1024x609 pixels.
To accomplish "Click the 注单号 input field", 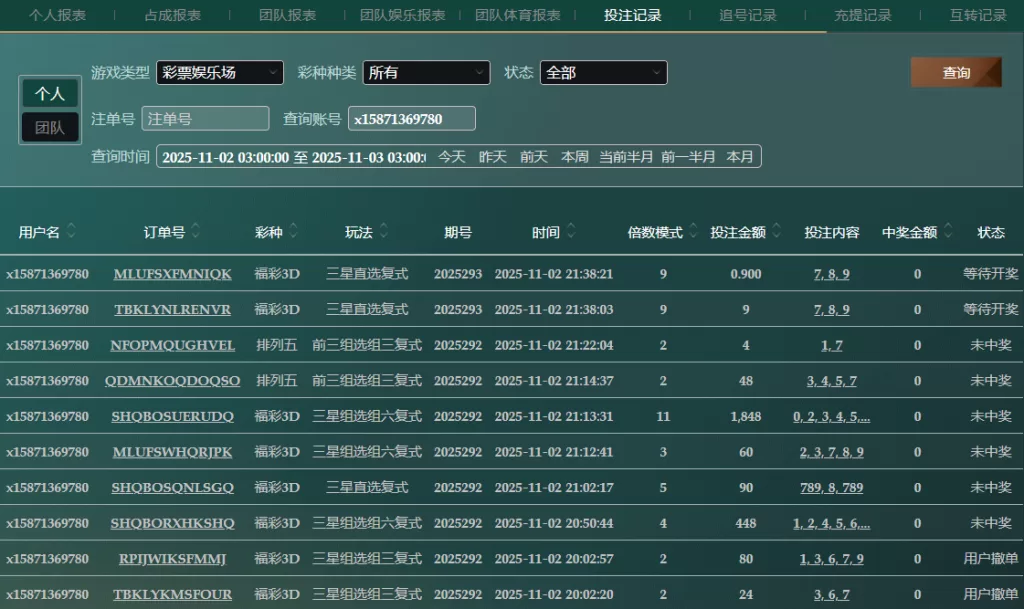I will coord(205,119).
